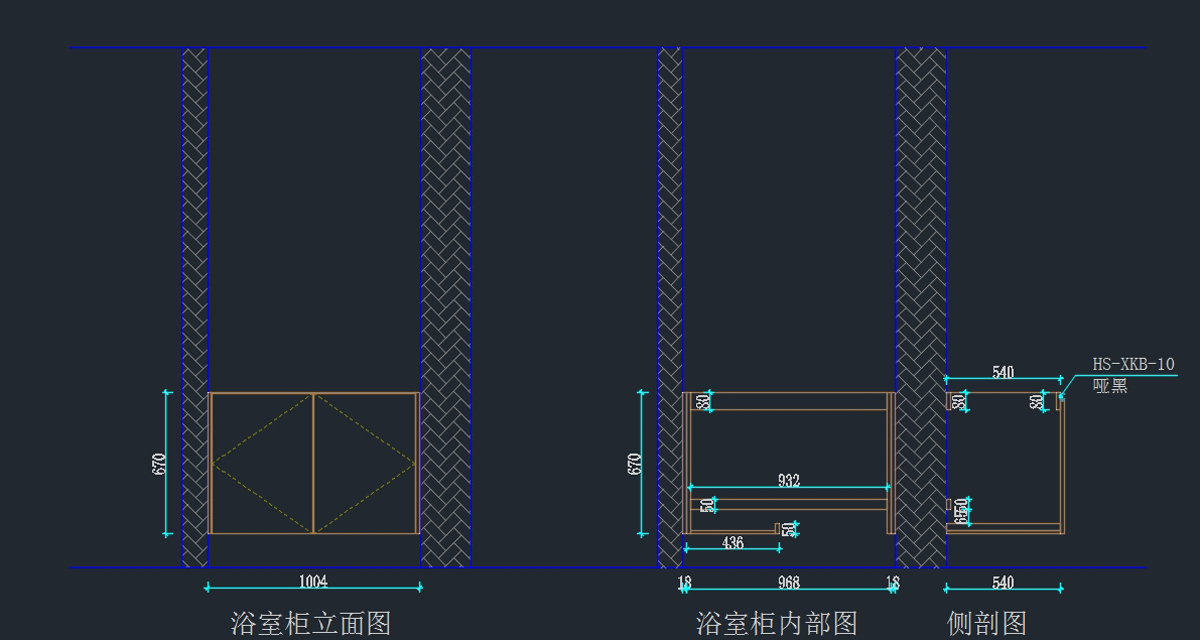The width and height of the screenshot is (1200, 640).
Task: Select the 670 dimension beside the elevation view
Action: tap(159, 464)
